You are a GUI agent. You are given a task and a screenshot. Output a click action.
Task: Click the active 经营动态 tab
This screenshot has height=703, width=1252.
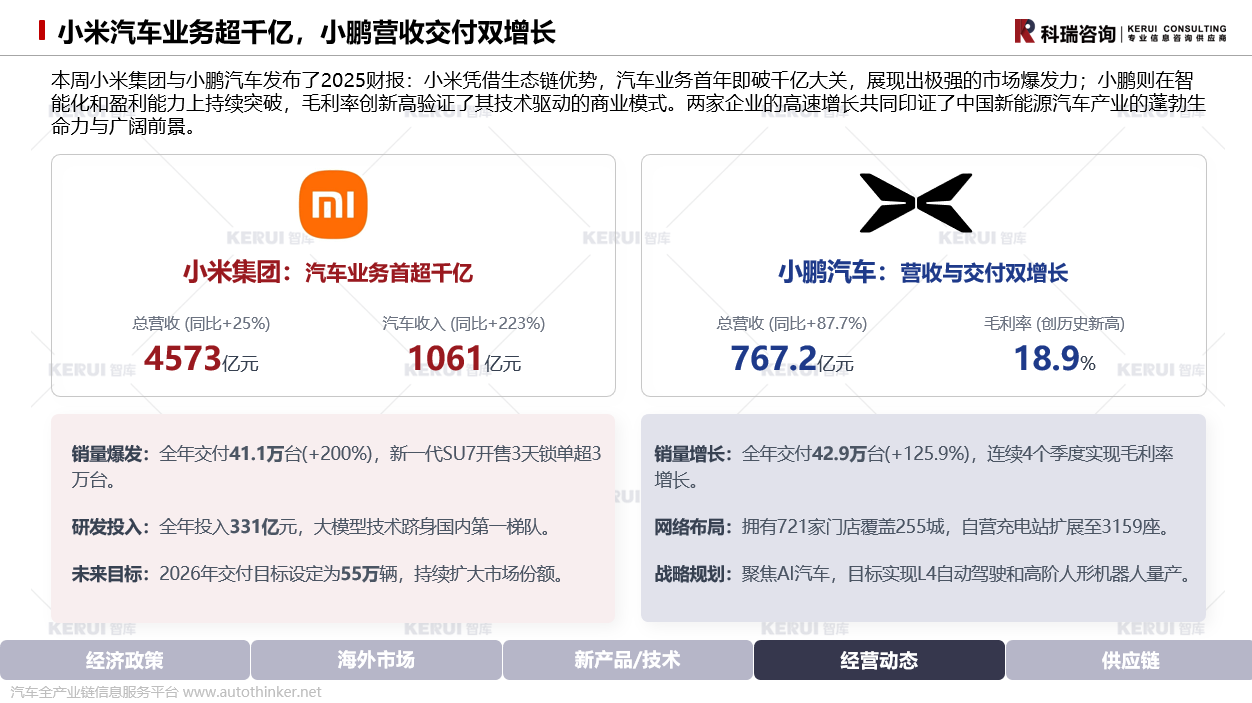[x=879, y=660]
